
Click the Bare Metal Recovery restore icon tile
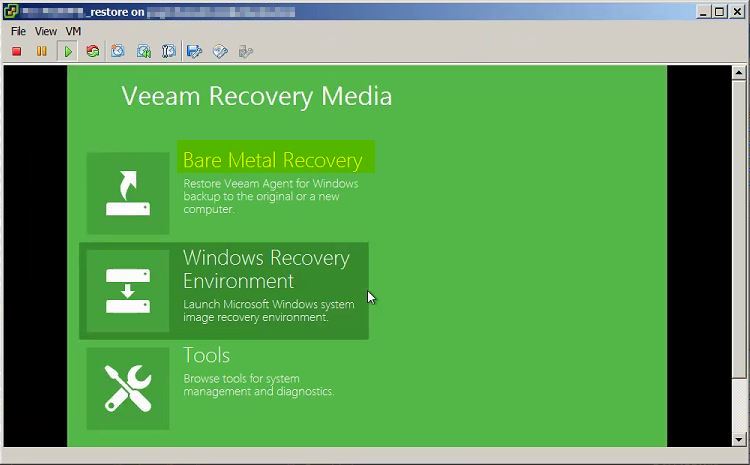128,193
